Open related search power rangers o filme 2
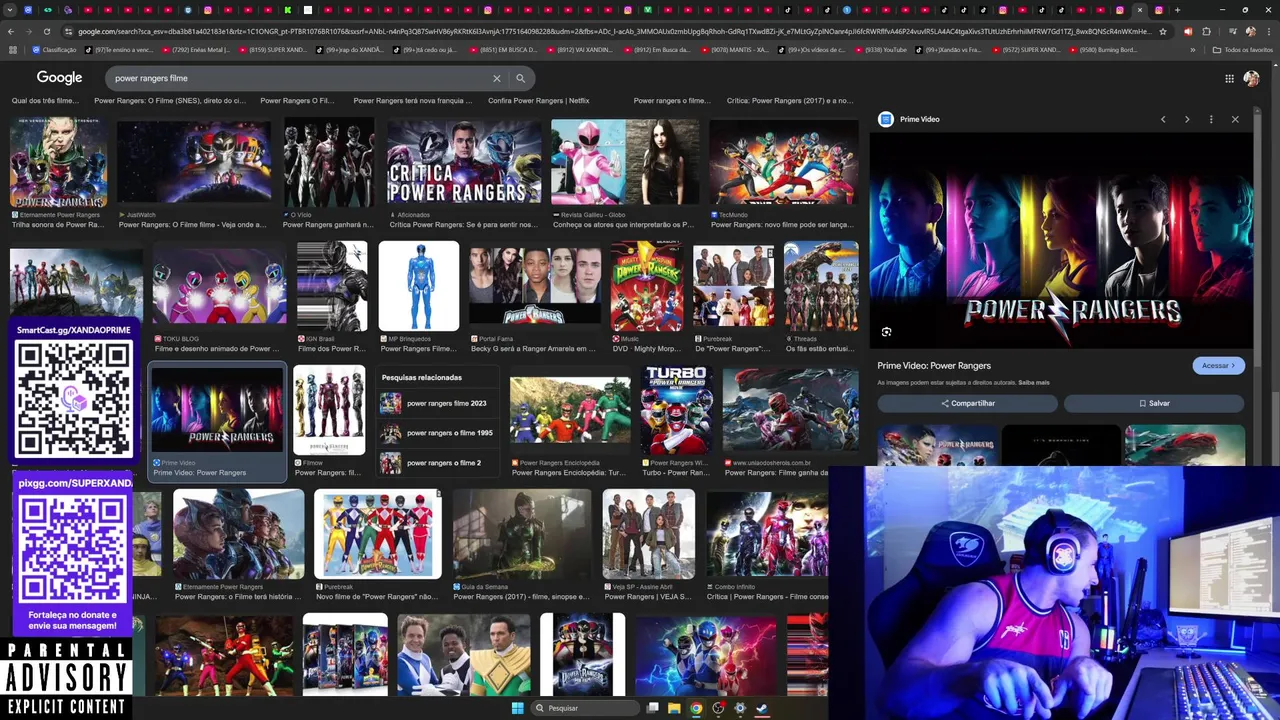1280x720 pixels. coord(437,463)
